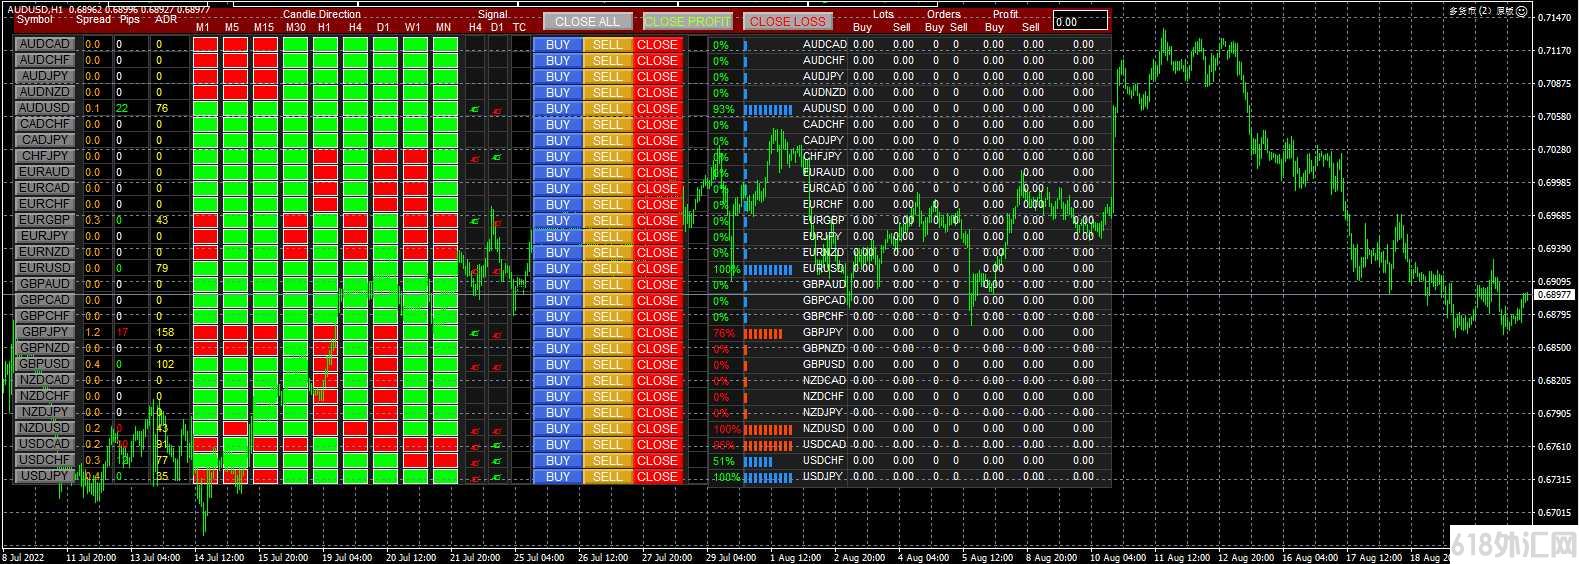Screen dimensions: 1579x564
Task: Click the AUDUSD MN green candle cell
Action: pyautogui.click(x=445, y=108)
